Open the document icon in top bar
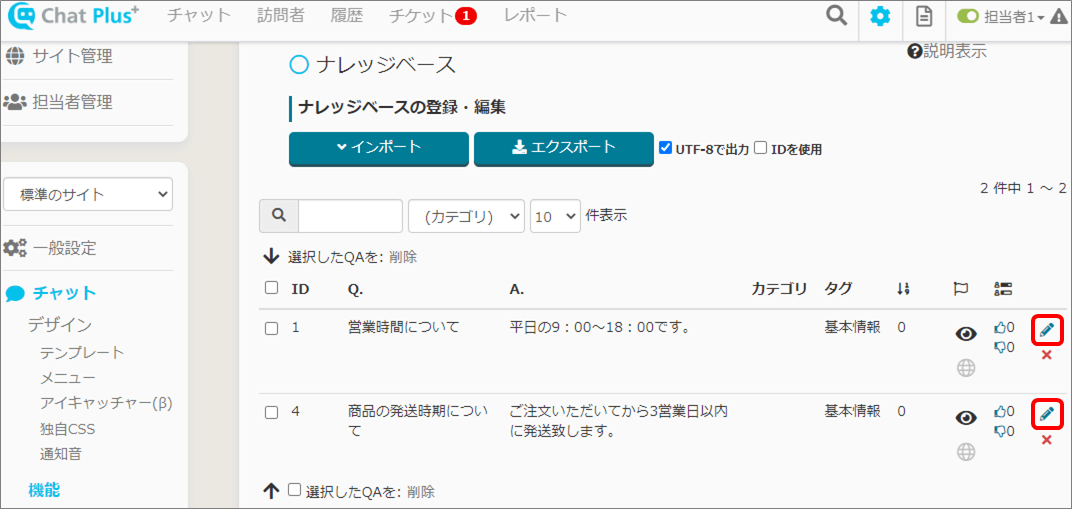 pos(924,16)
